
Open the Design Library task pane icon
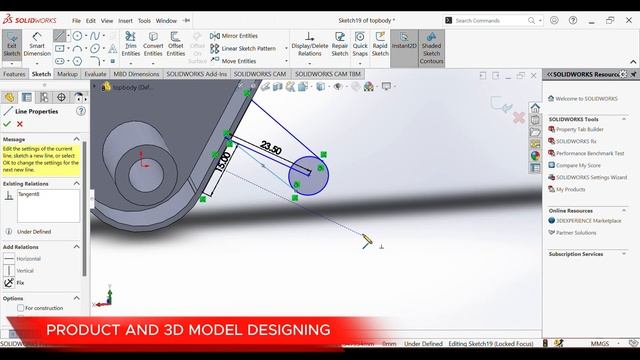(535, 120)
